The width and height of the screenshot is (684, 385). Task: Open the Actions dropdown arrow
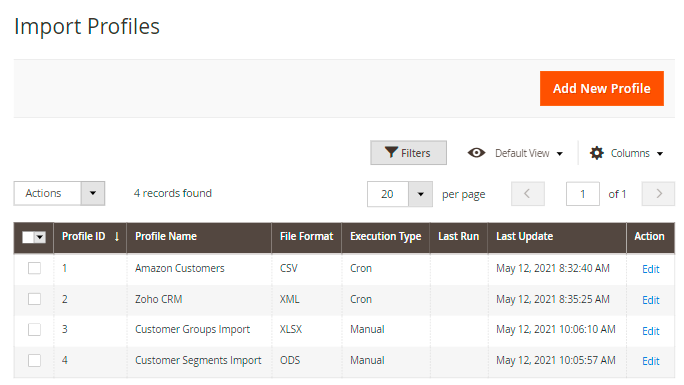[92, 193]
